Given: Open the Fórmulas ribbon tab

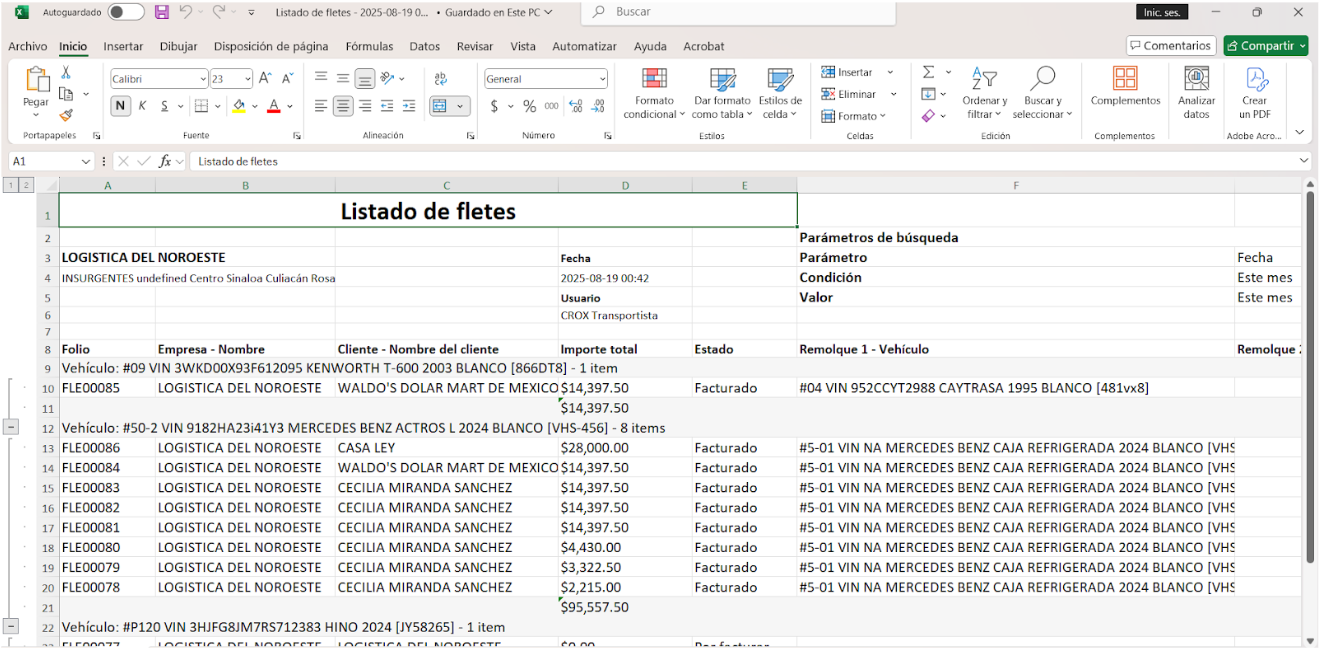Looking at the screenshot, I should pyautogui.click(x=369, y=46).
